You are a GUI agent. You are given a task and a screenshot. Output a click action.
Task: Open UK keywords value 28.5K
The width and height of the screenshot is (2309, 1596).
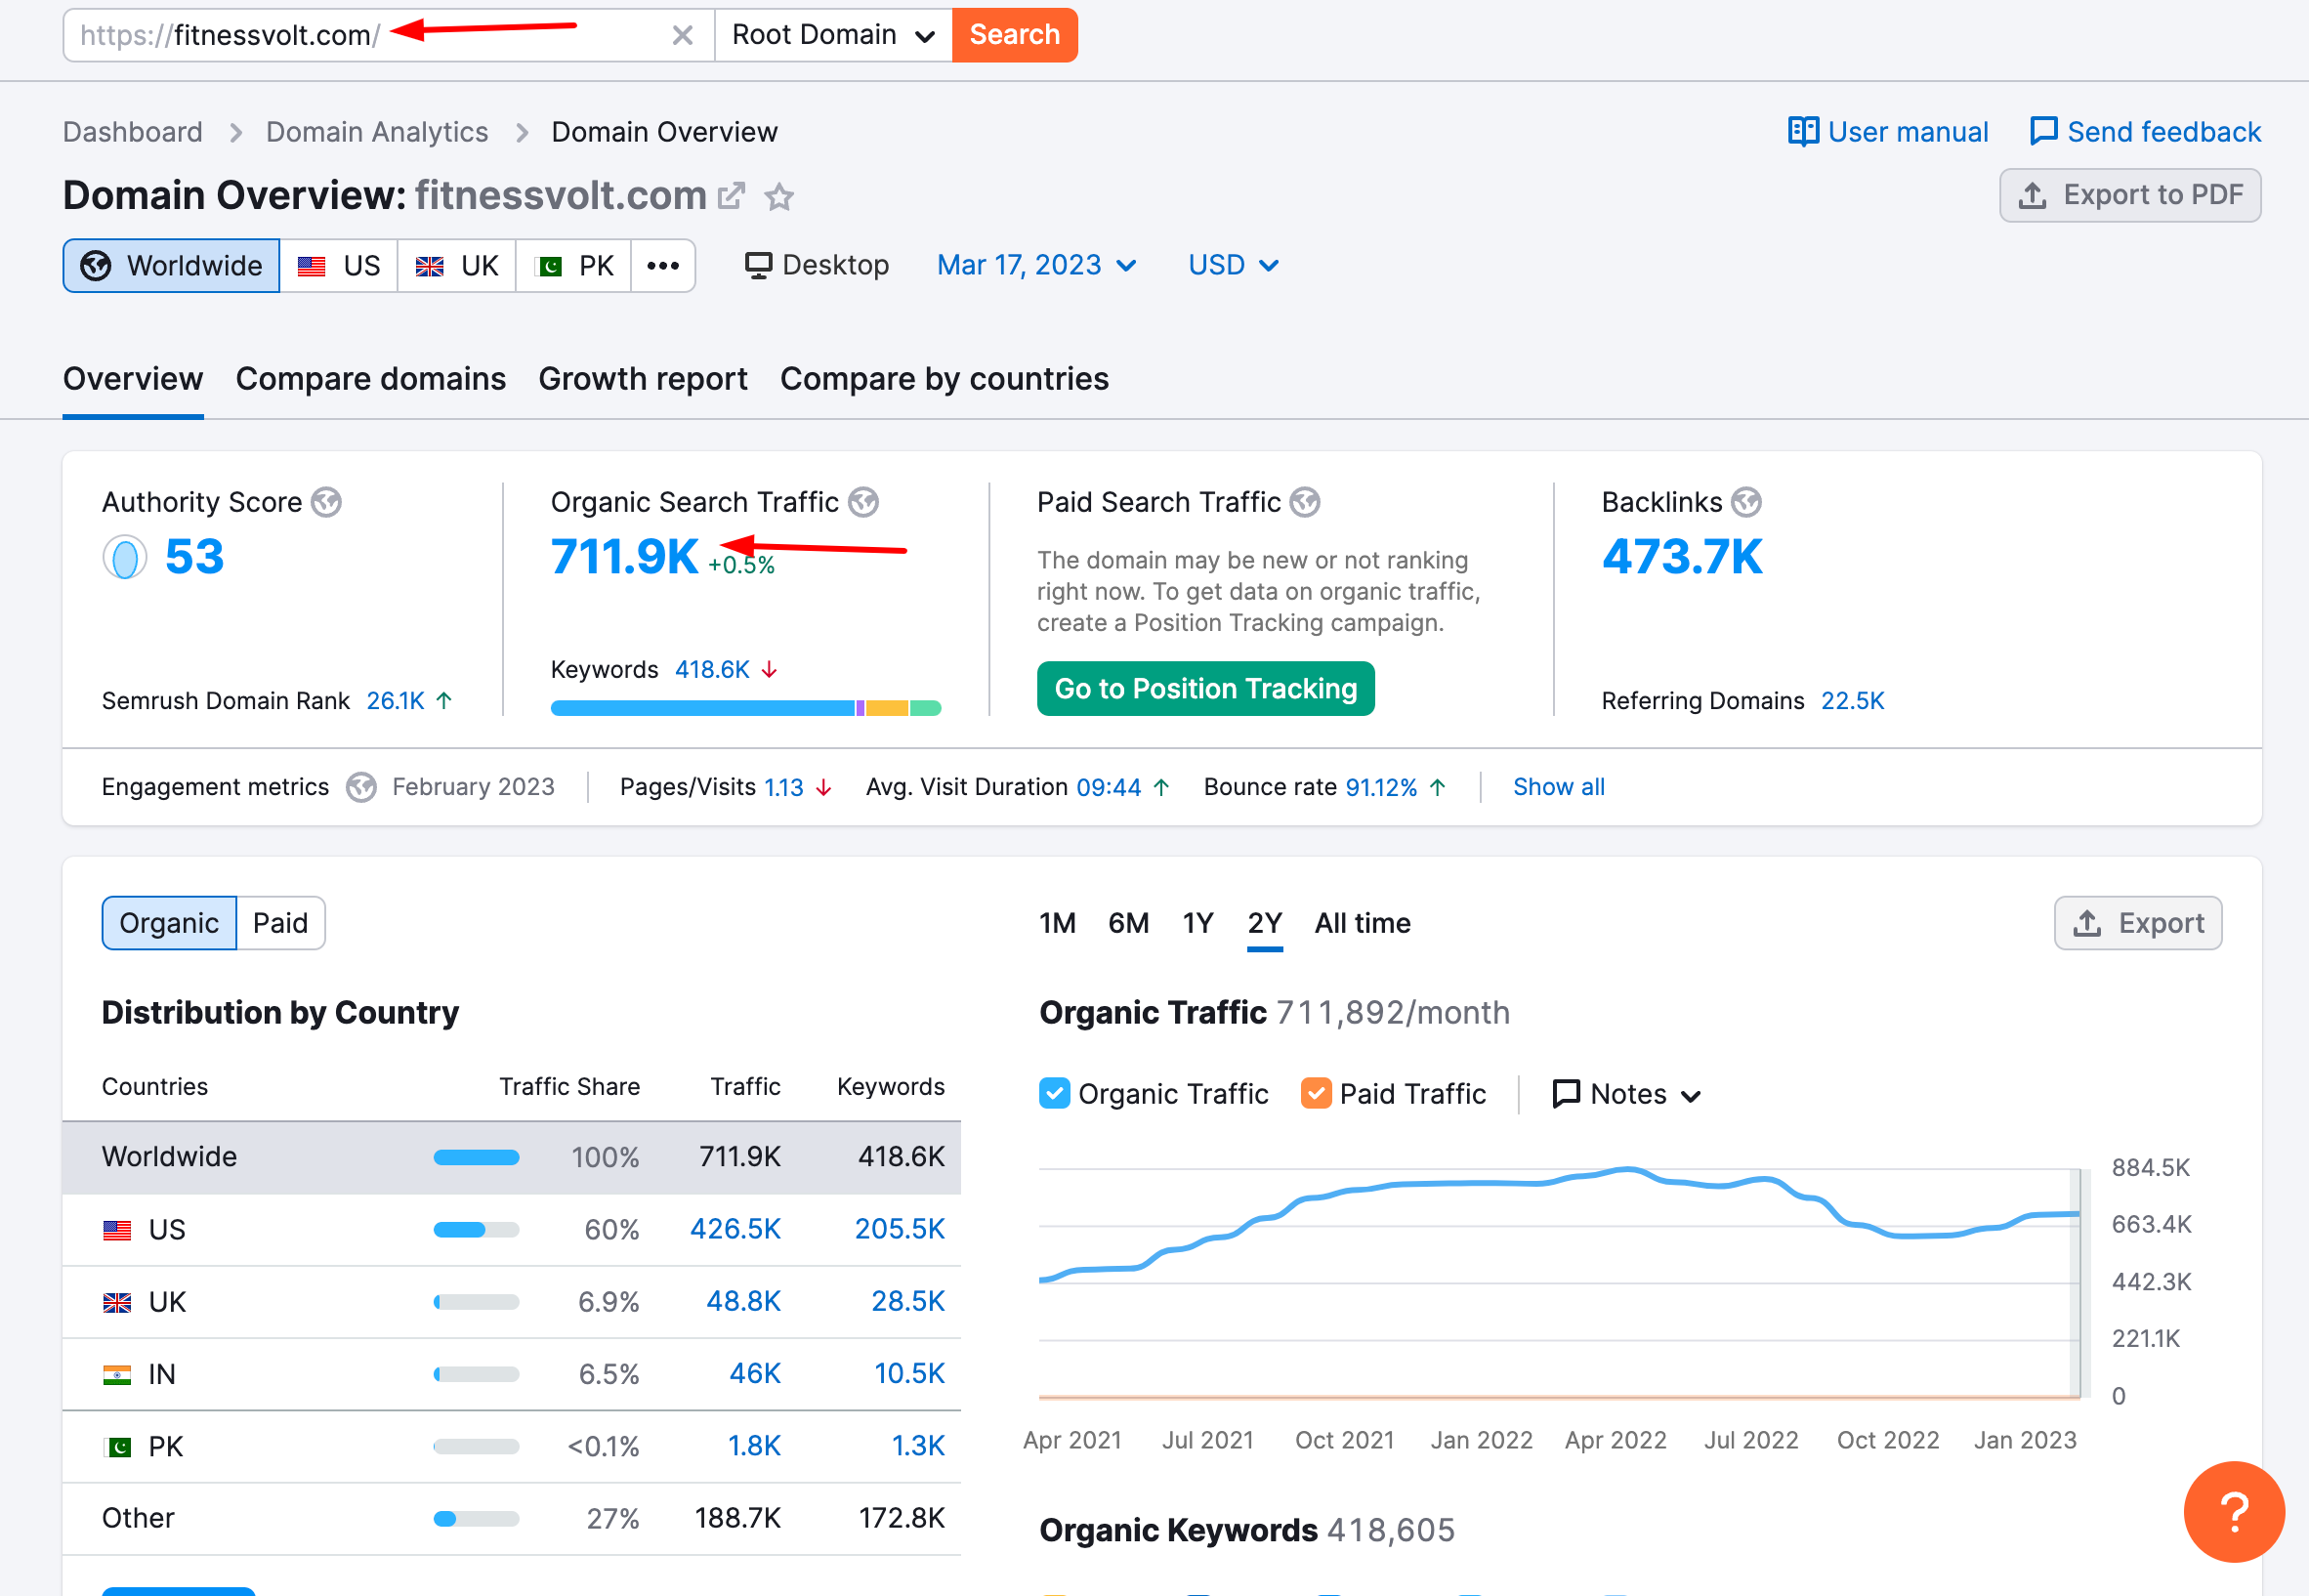[x=908, y=1302]
